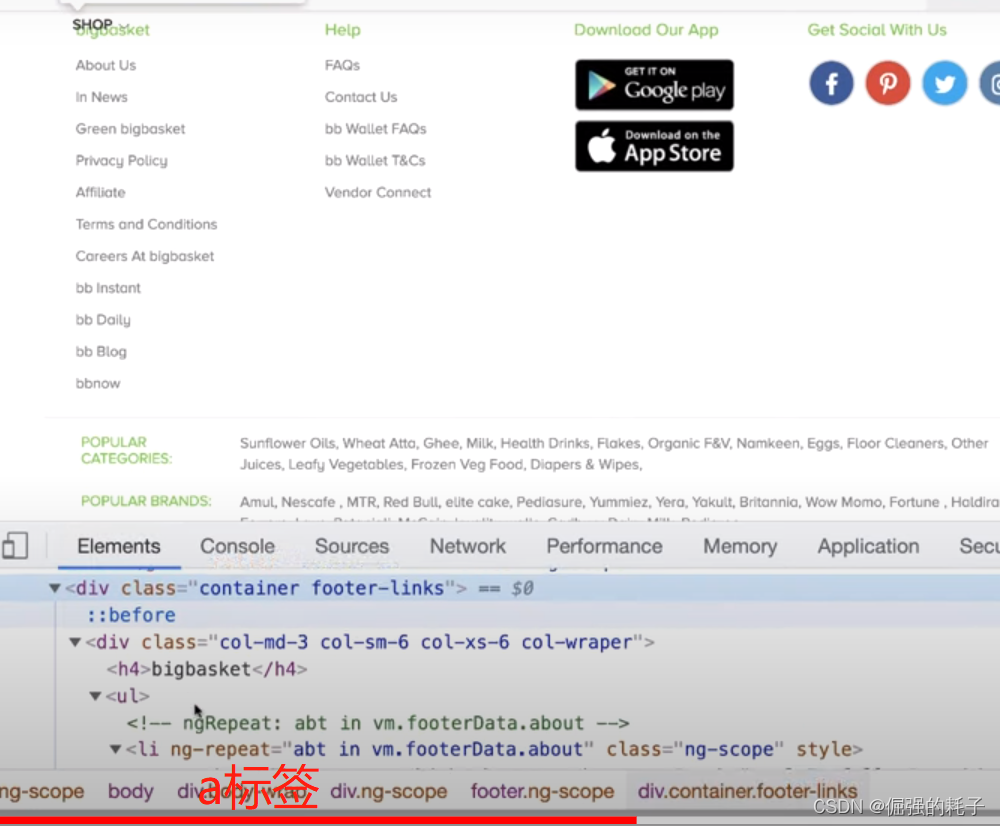Open the Twitter social icon

[x=945, y=84]
